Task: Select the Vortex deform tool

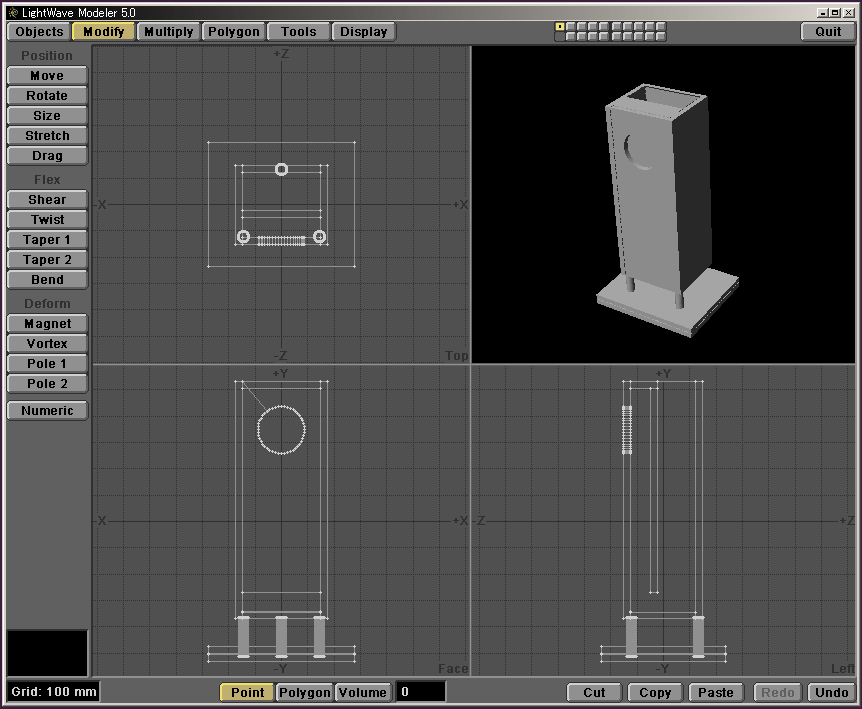Action: click(47, 344)
